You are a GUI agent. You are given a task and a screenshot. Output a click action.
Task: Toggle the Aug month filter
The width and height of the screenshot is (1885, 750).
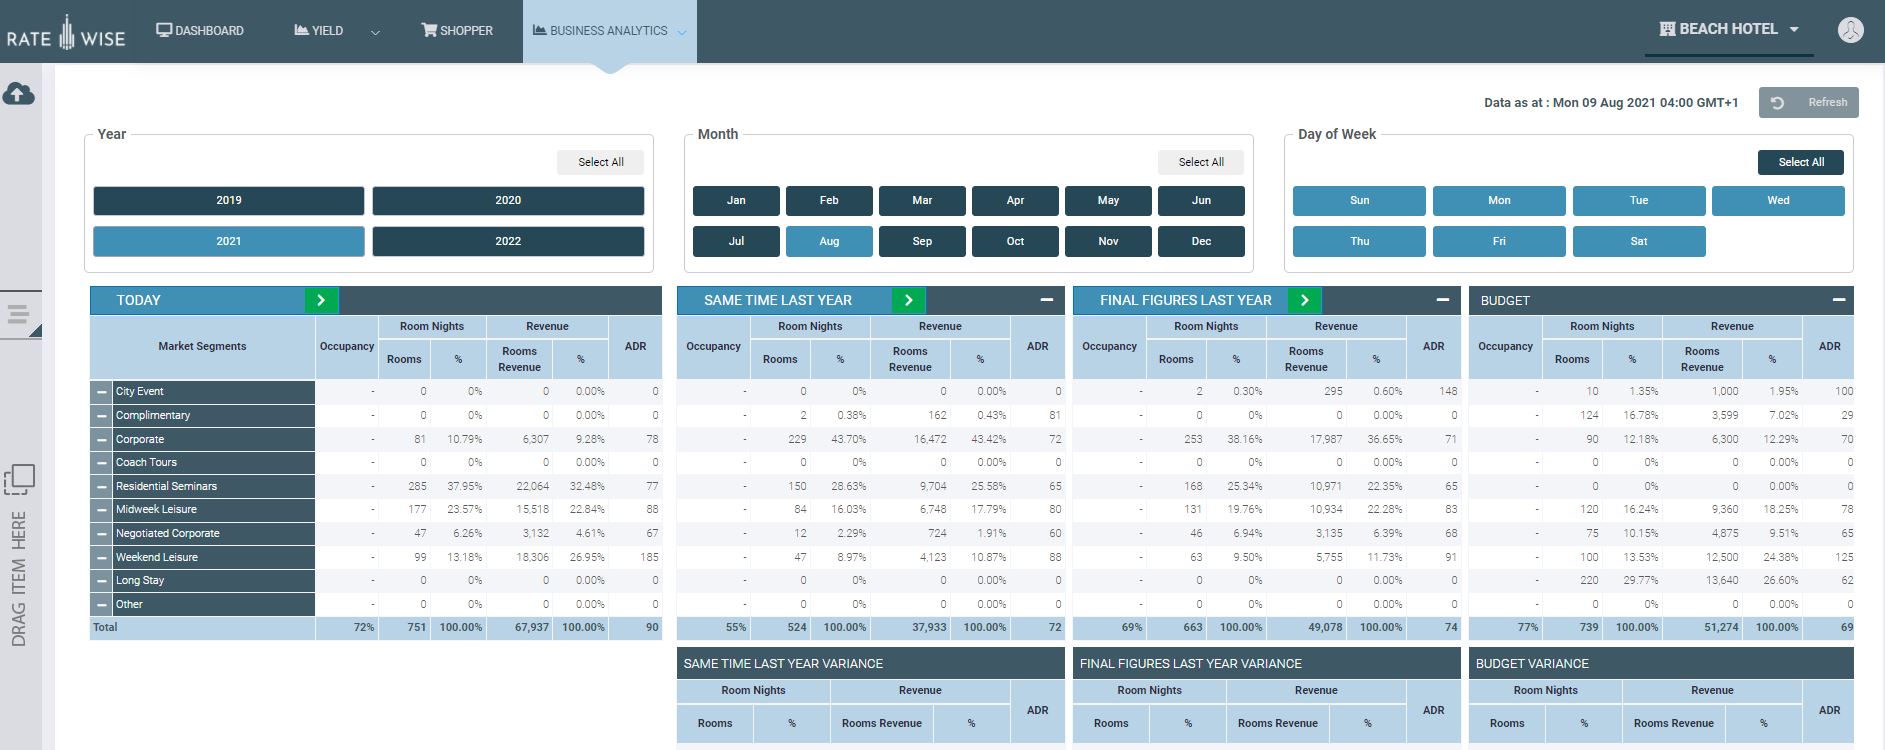pyautogui.click(x=829, y=241)
